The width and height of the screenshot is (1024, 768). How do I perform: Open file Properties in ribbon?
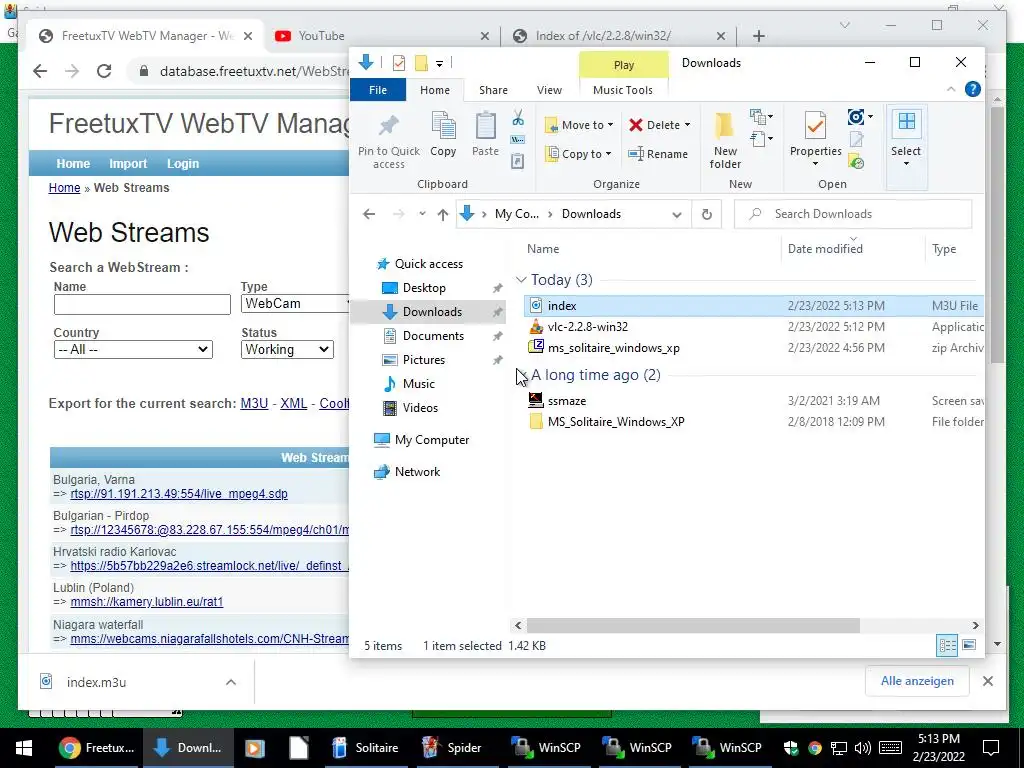[815, 137]
